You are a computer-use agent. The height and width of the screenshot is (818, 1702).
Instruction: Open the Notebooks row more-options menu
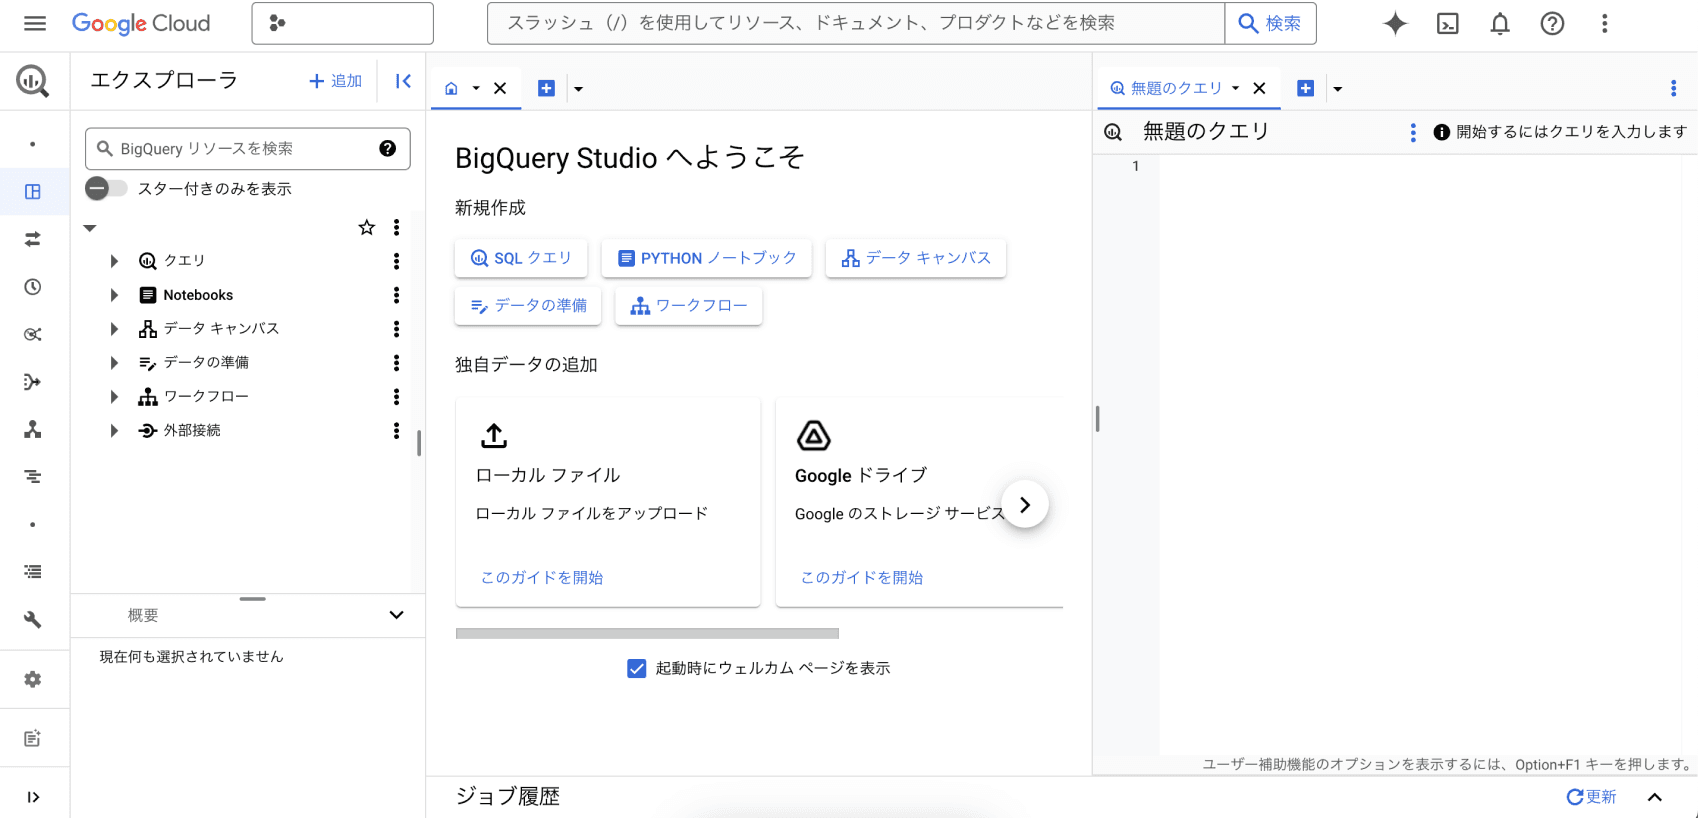point(397,295)
